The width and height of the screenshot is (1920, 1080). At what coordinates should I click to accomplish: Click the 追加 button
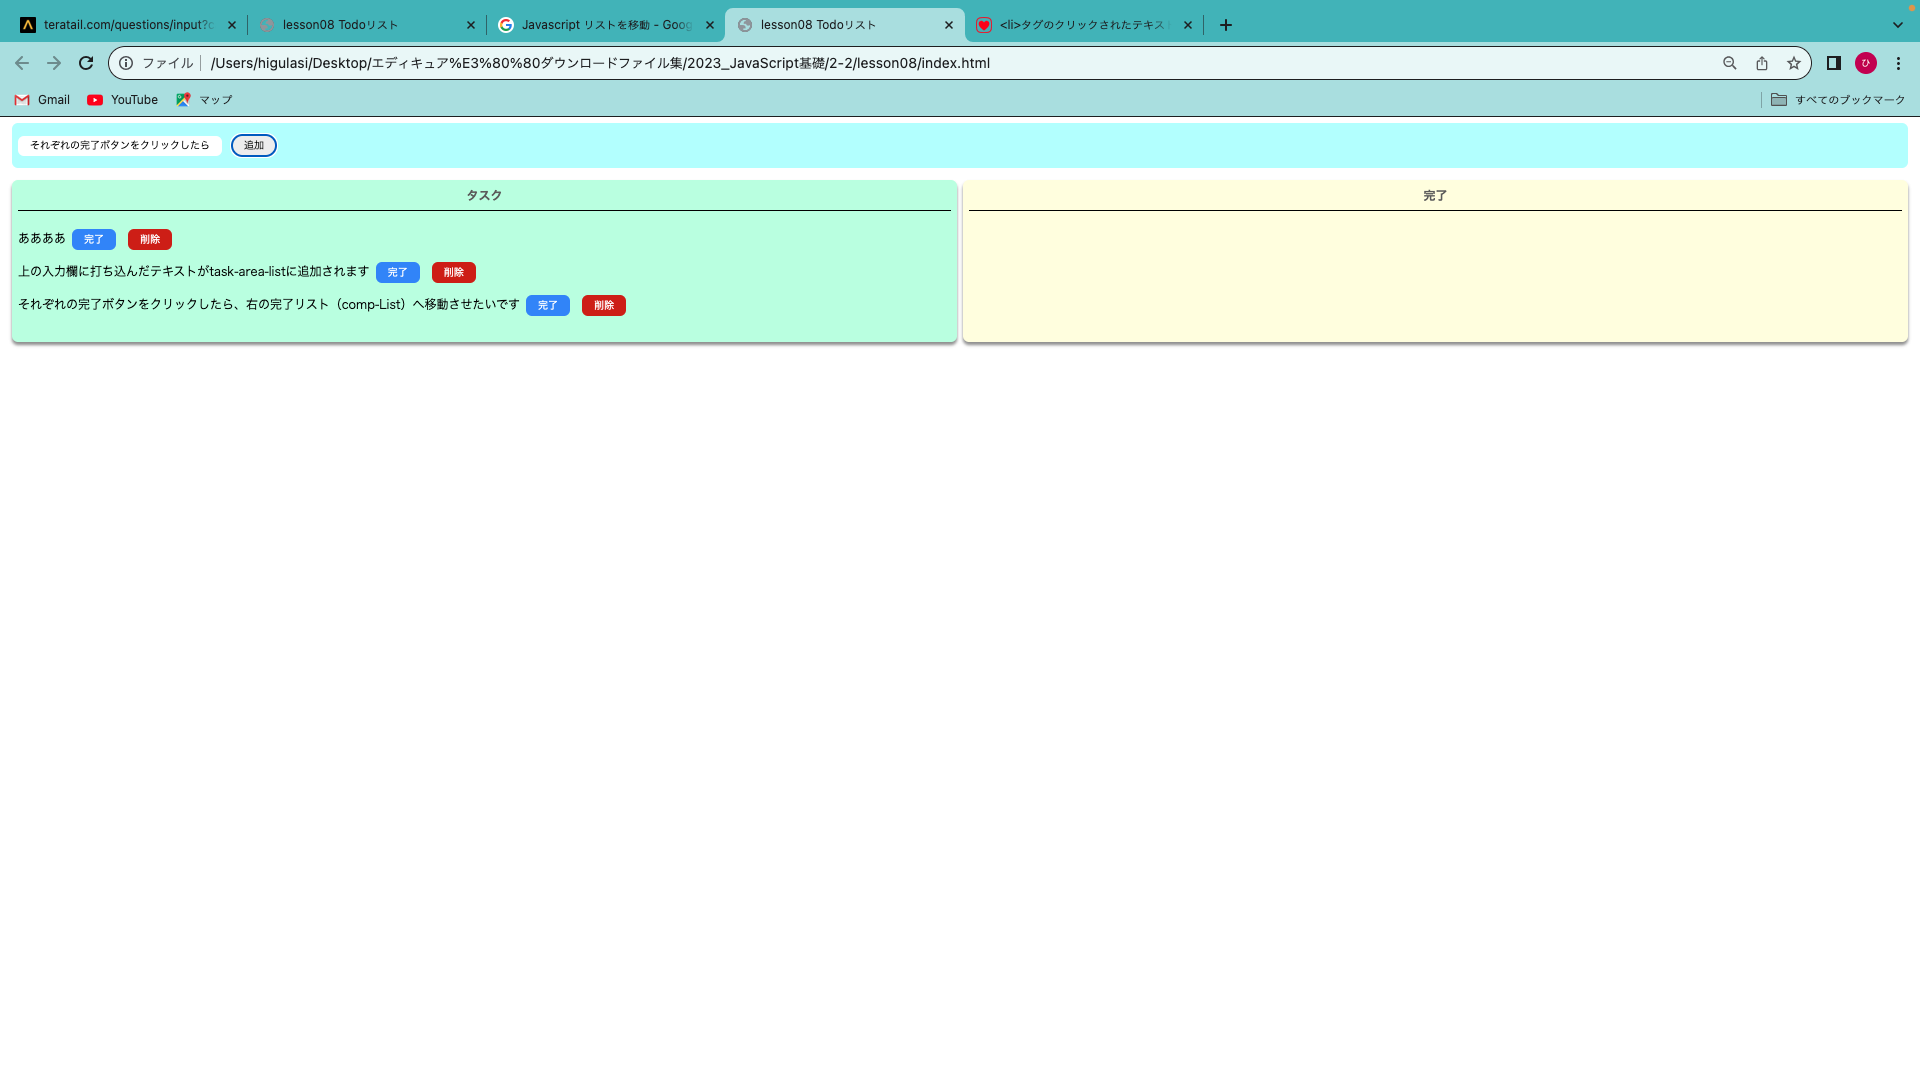pyautogui.click(x=254, y=146)
